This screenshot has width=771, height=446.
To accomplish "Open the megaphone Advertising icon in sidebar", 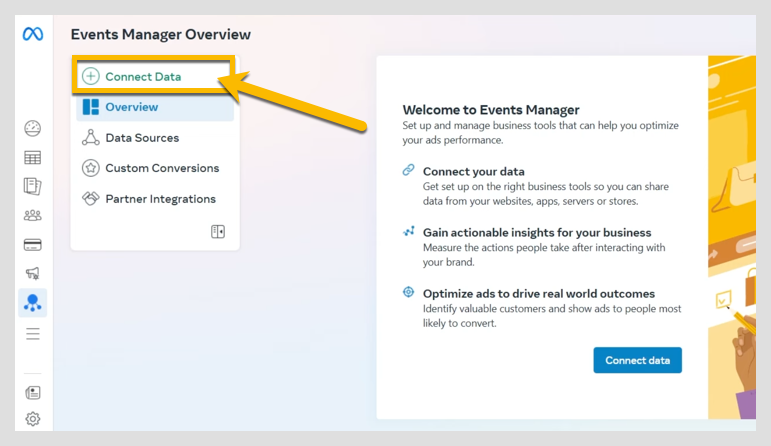I will pyautogui.click(x=33, y=273).
